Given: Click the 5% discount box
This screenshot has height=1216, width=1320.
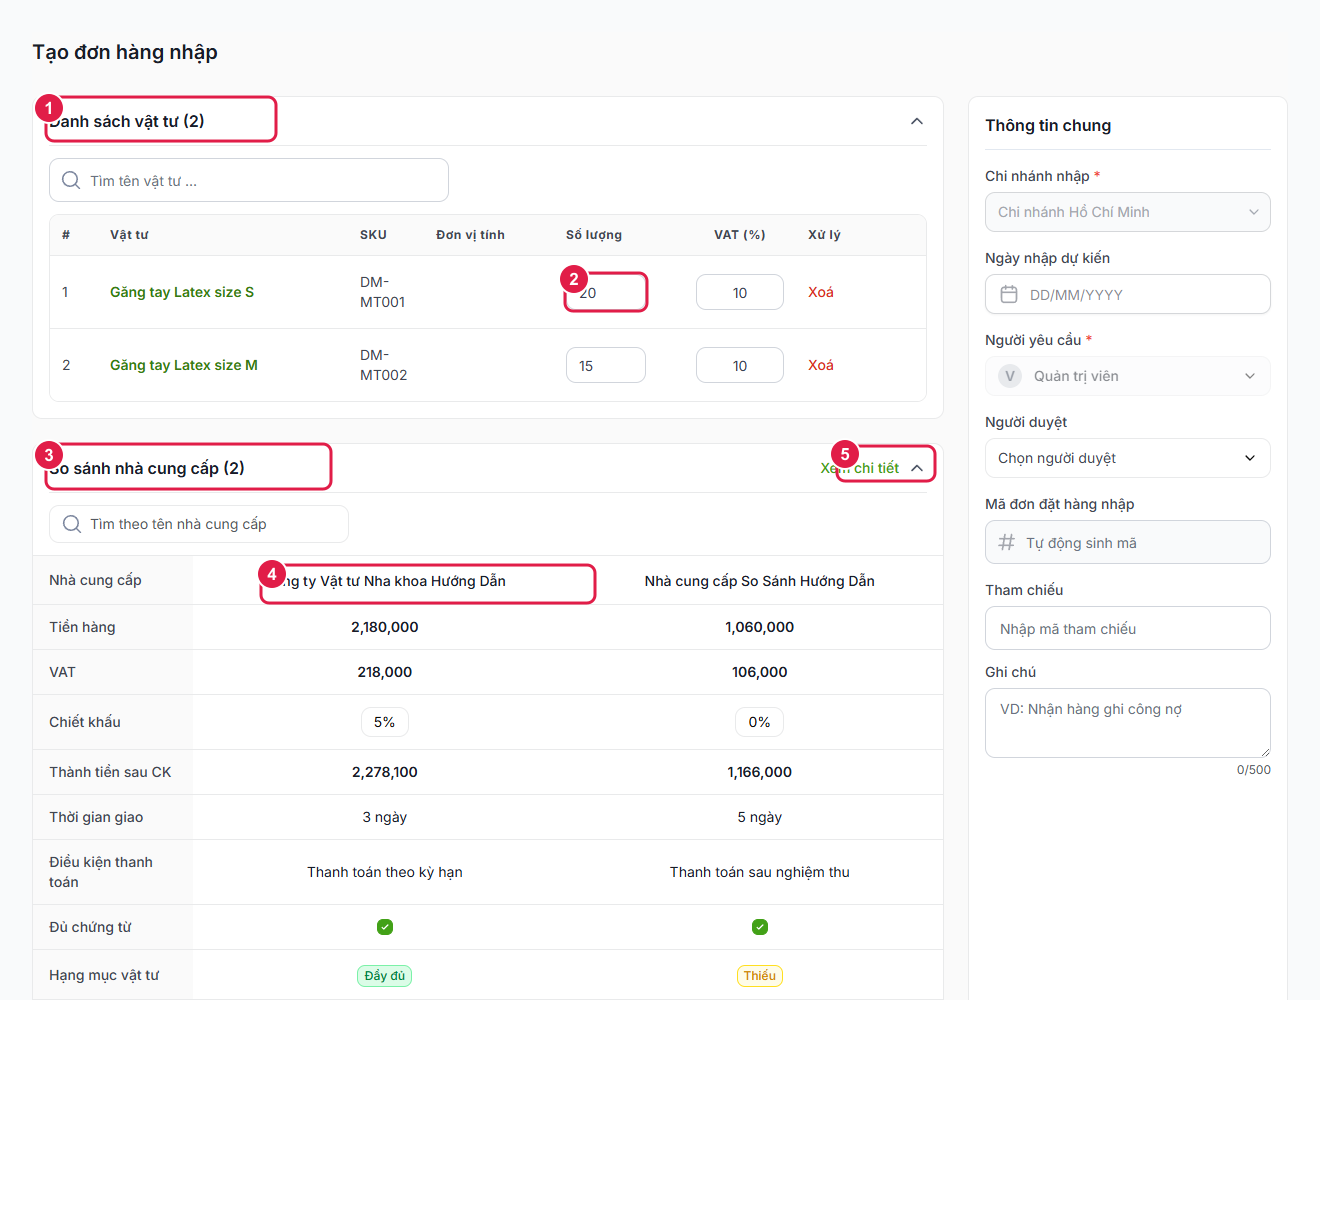Looking at the screenshot, I should pyautogui.click(x=385, y=722).
